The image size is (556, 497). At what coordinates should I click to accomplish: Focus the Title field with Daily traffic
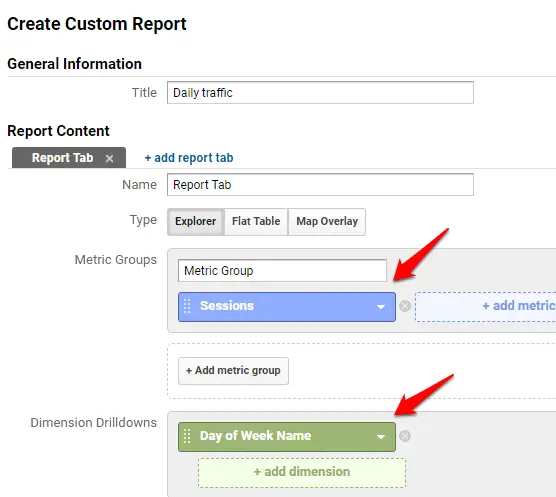click(320, 93)
